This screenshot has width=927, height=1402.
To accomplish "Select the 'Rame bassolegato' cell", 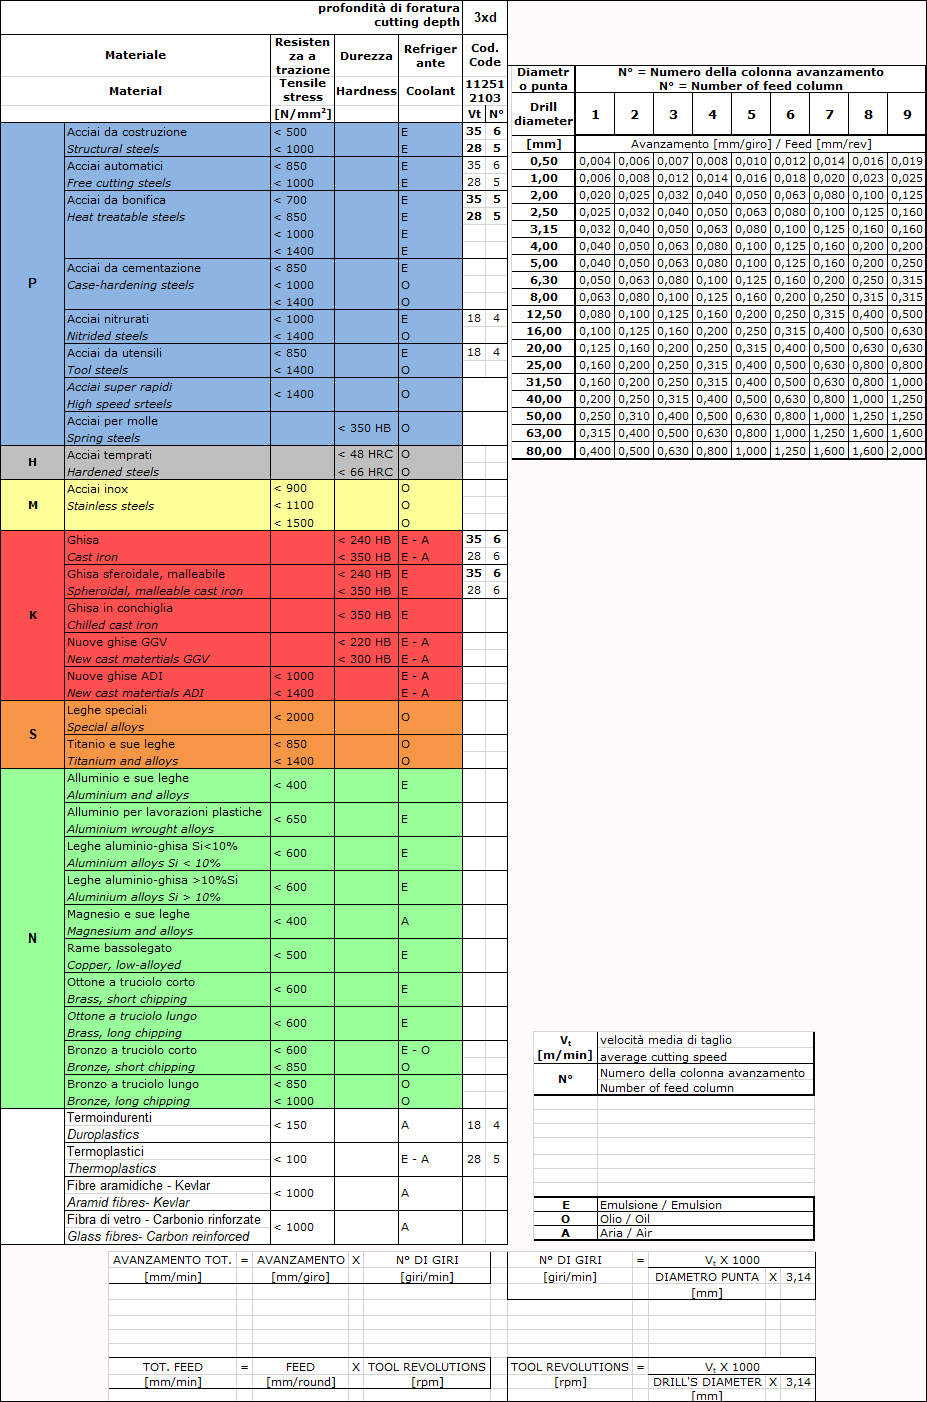I will tap(168, 948).
